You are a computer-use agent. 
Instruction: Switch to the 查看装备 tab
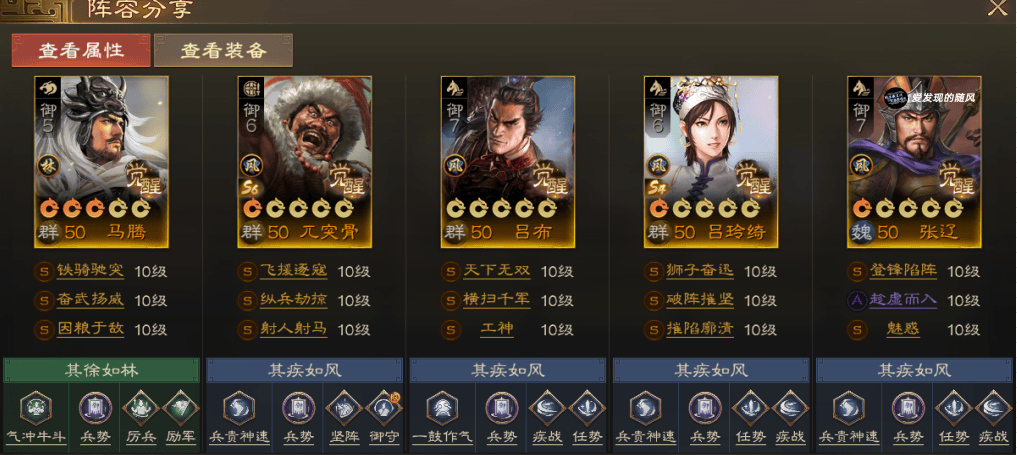pos(223,51)
